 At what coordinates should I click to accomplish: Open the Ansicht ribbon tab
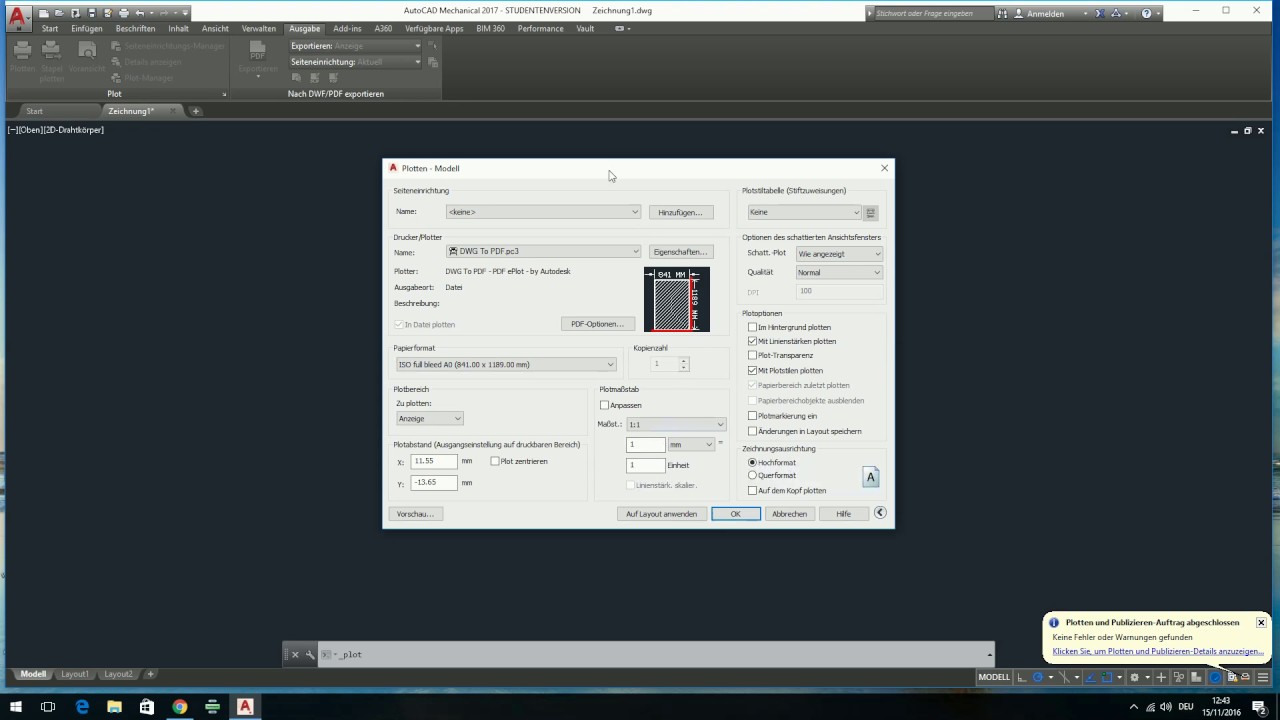point(215,29)
